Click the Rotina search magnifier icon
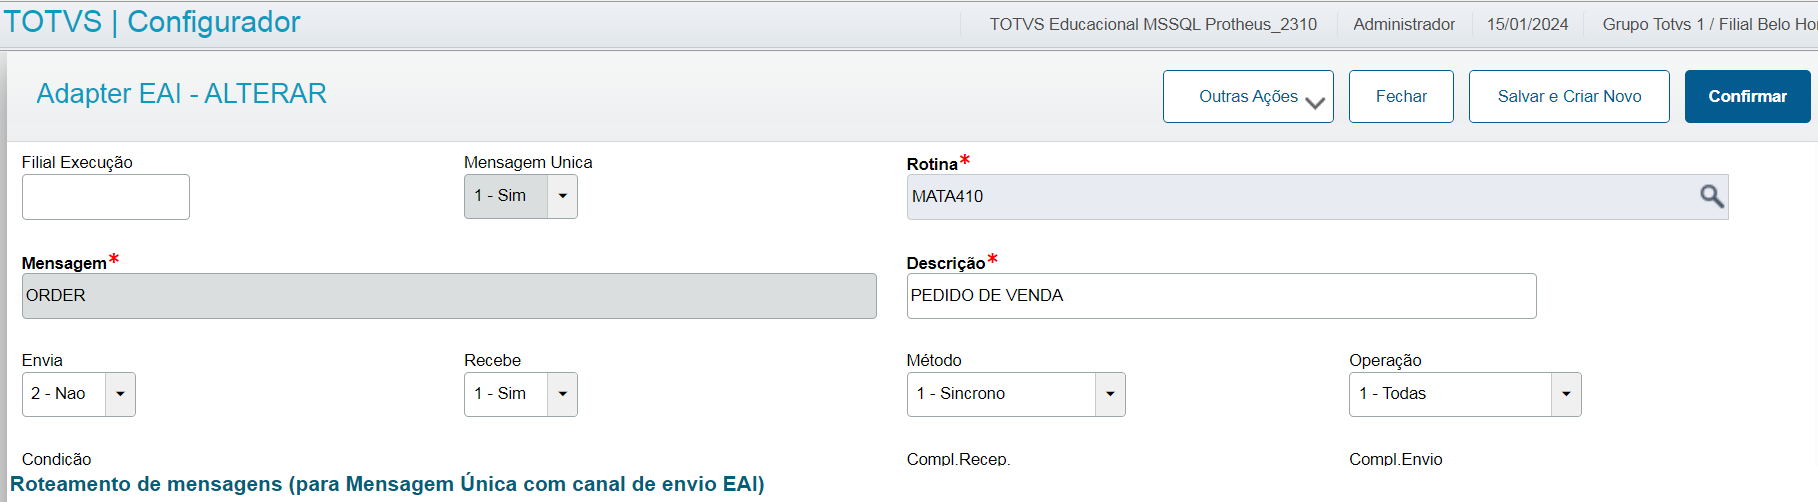This screenshot has width=1818, height=502. [1711, 197]
